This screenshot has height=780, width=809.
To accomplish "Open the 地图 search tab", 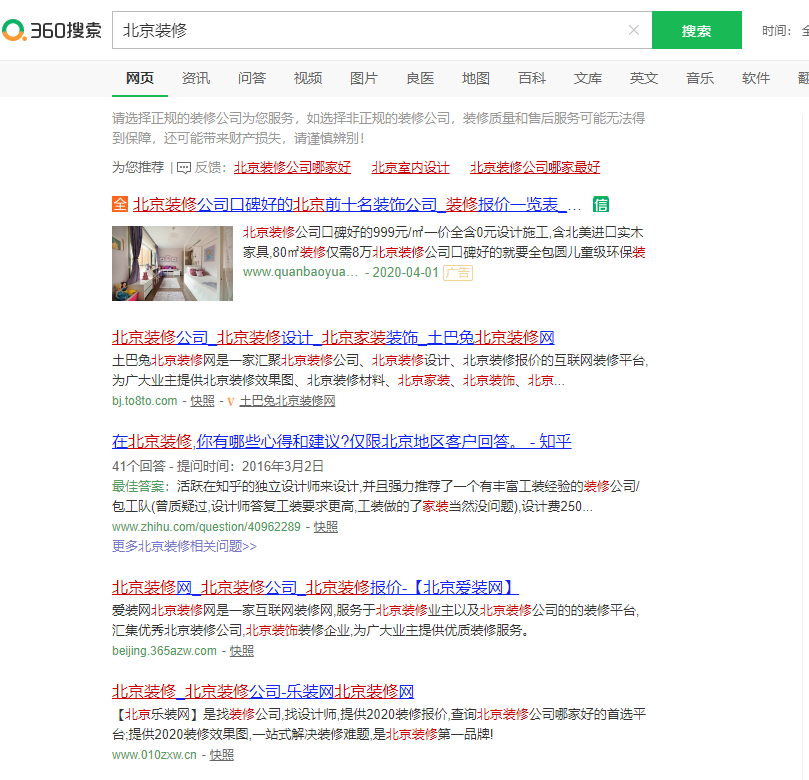I will (x=475, y=77).
